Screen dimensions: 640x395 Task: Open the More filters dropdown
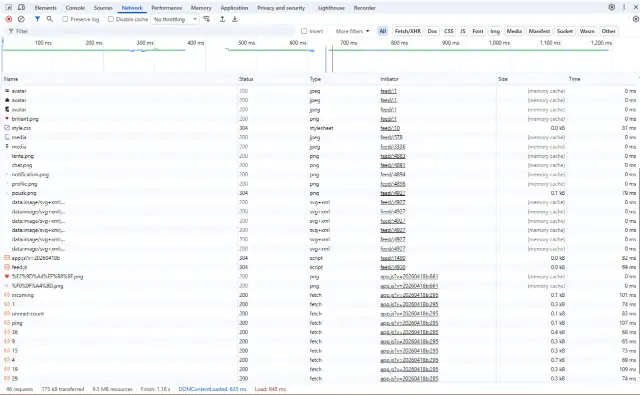point(352,31)
